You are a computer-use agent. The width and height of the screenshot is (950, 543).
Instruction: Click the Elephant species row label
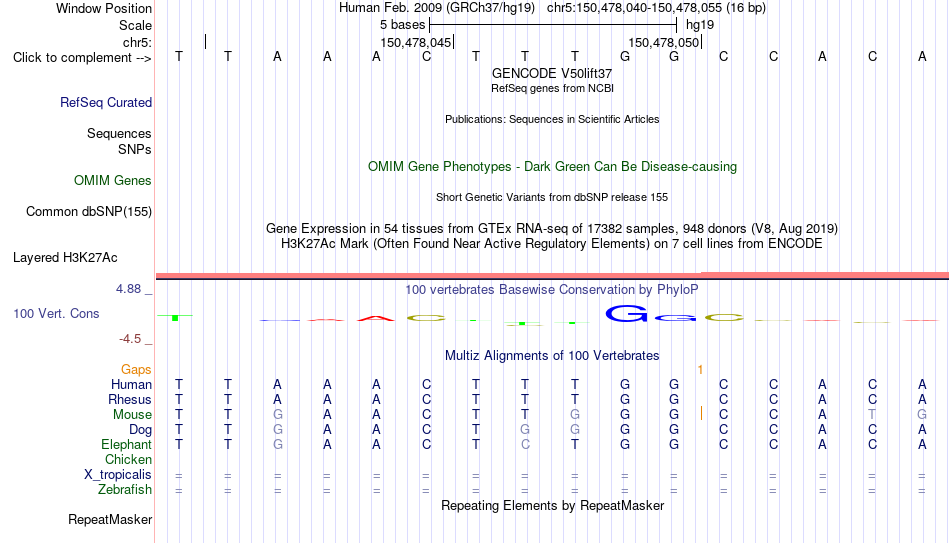pos(126,444)
